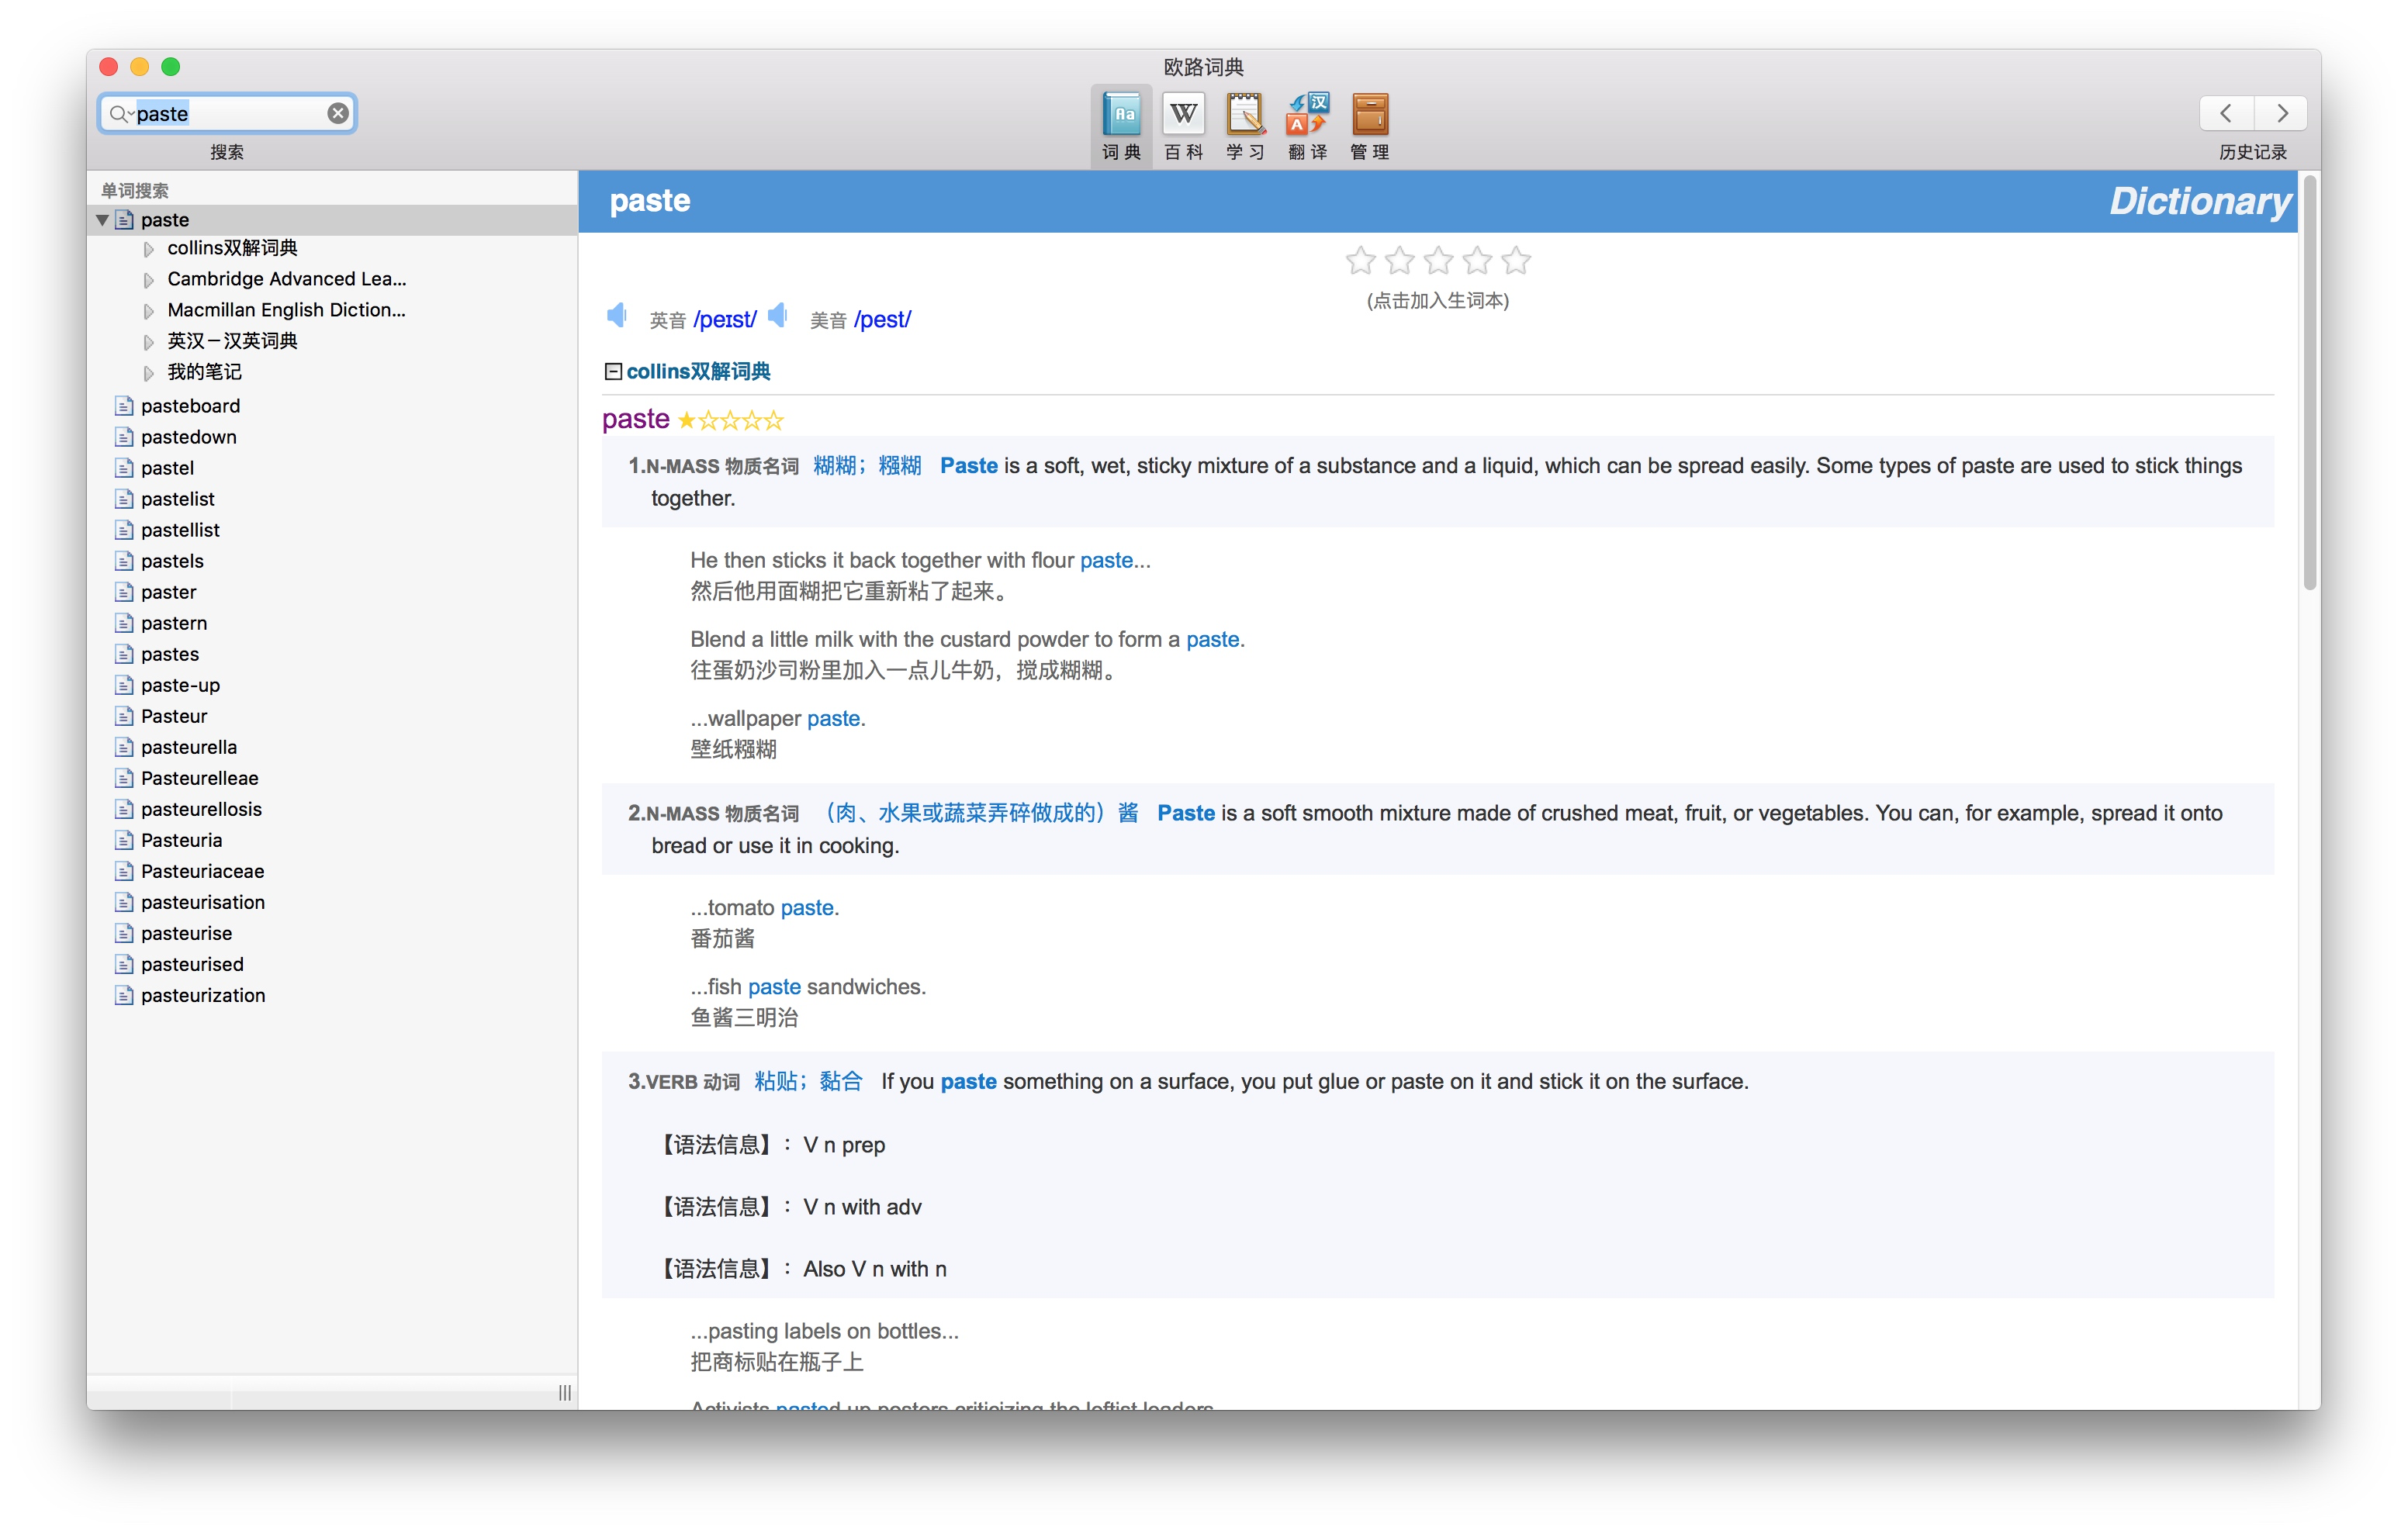Image resolution: width=2408 pixels, height=1534 pixels.
Task: Collapse the paste tree entry triangle
Action: (102, 220)
